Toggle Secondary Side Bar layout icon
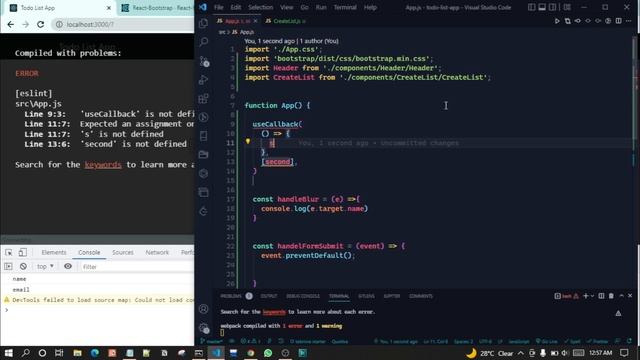Viewport: 640px width, 360px height. [552, 7]
